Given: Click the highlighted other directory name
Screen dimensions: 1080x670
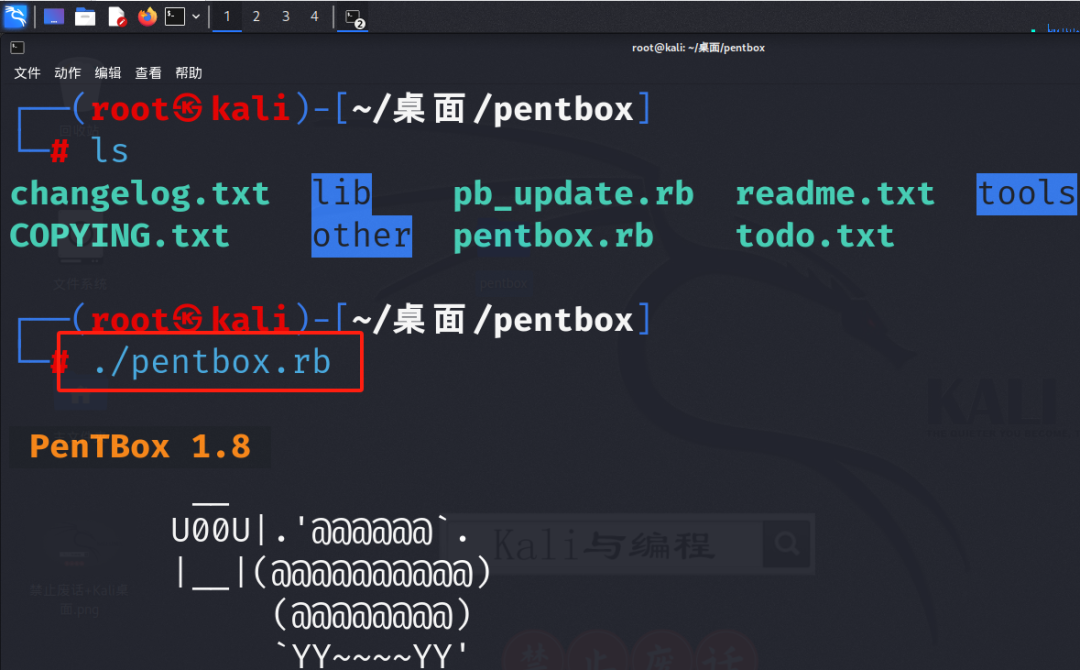Looking at the screenshot, I should 362,236.
